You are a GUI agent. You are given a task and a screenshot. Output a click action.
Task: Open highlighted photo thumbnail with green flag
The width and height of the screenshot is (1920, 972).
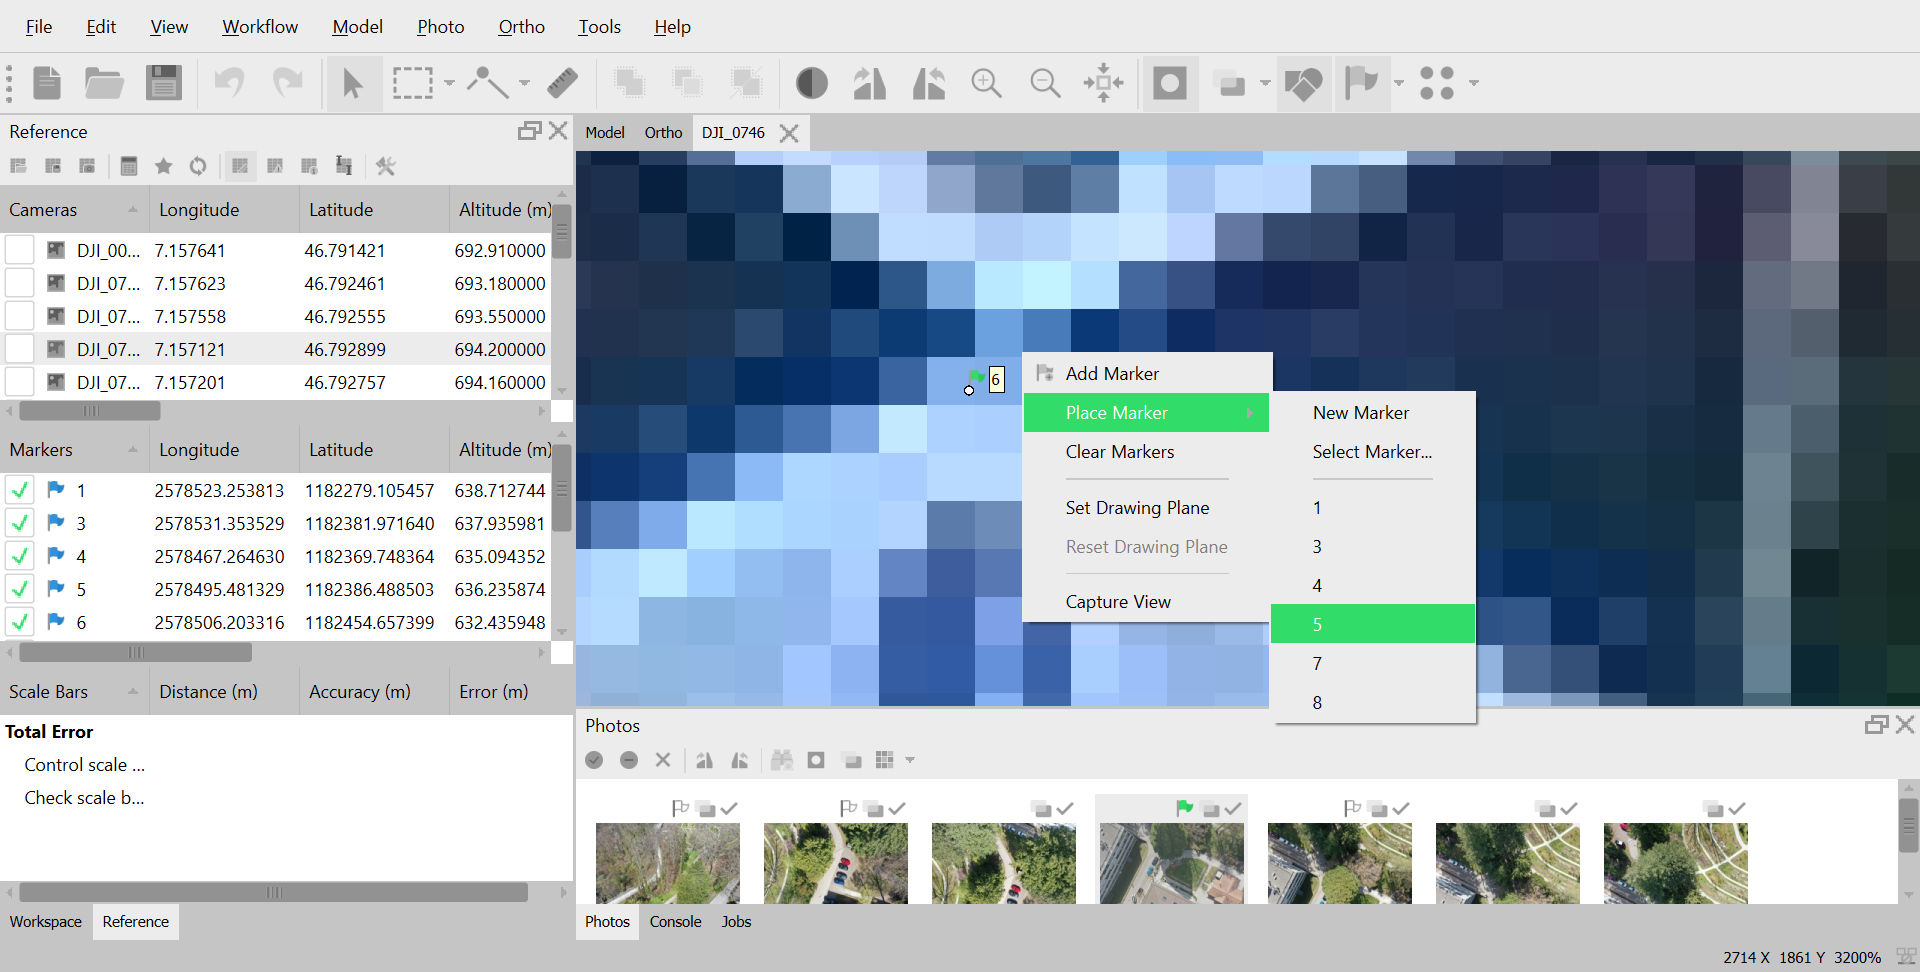(1172, 863)
